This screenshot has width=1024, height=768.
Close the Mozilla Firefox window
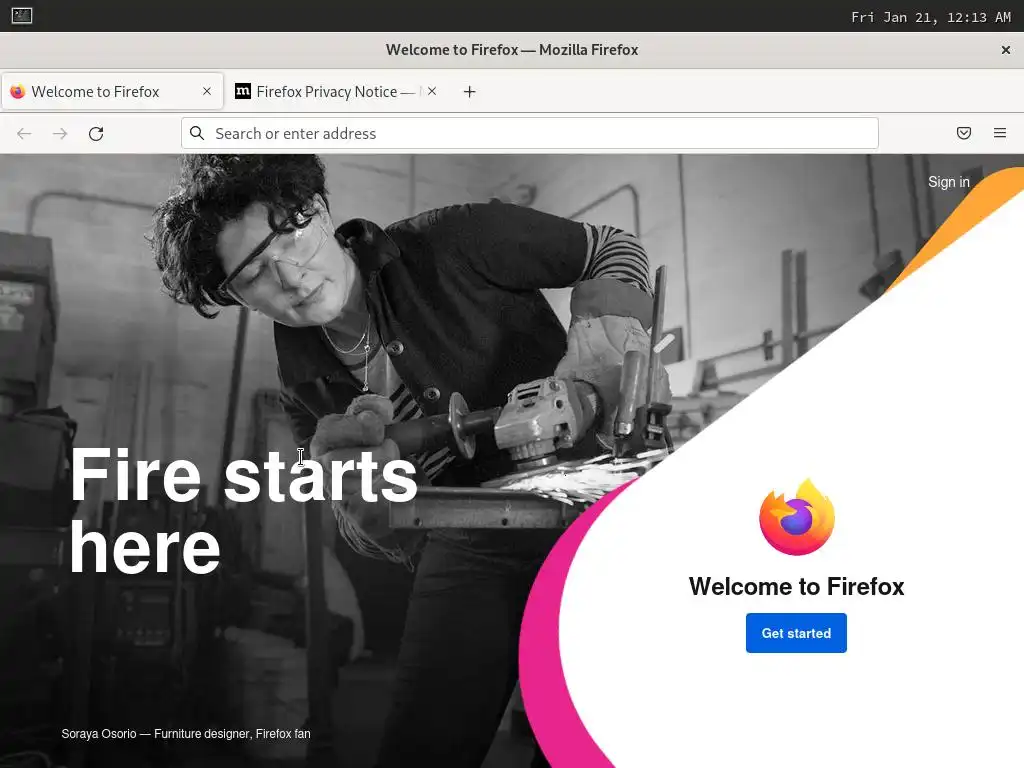click(1006, 50)
